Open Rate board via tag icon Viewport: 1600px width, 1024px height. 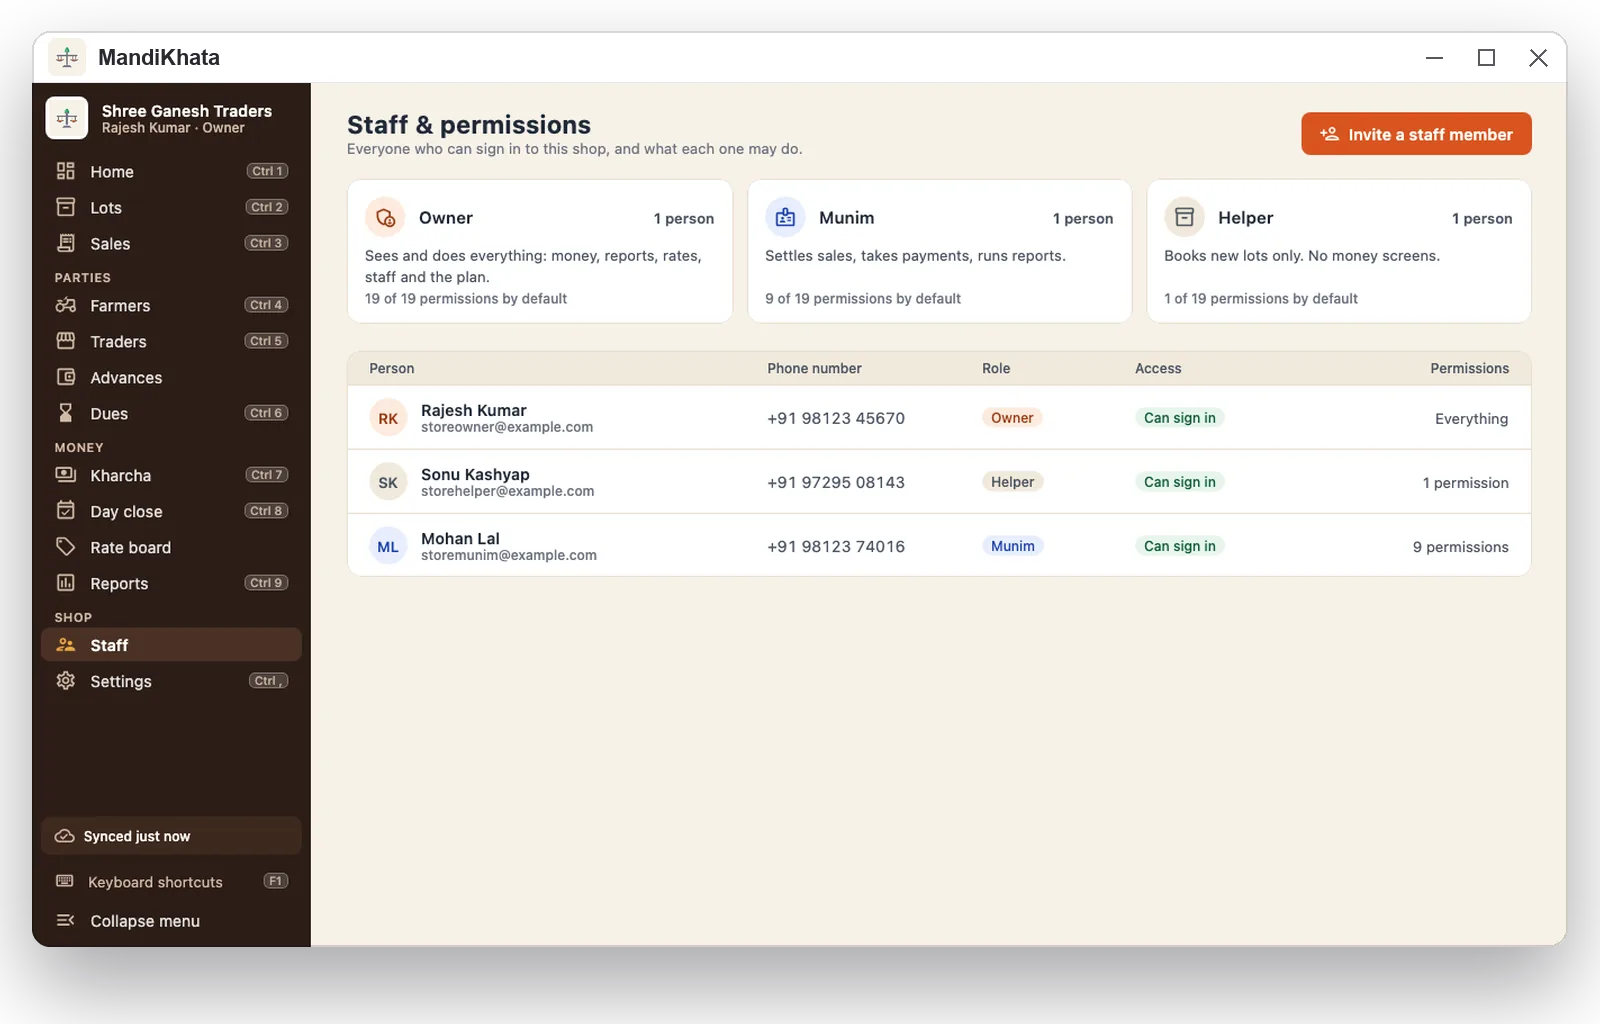point(66,547)
